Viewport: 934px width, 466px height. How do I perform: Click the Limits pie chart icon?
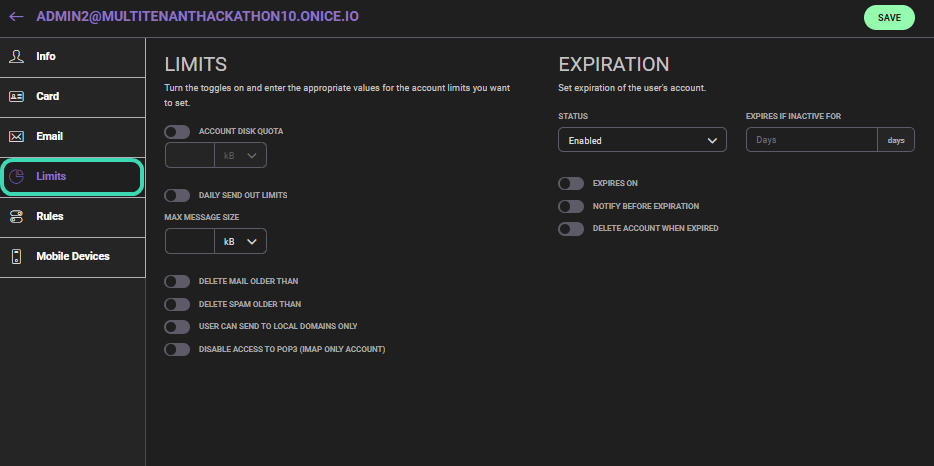click(x=16, y=177)
